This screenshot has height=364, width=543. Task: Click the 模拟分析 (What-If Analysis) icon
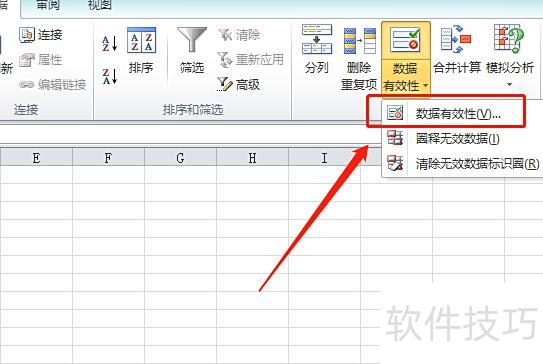coord(509,39)
